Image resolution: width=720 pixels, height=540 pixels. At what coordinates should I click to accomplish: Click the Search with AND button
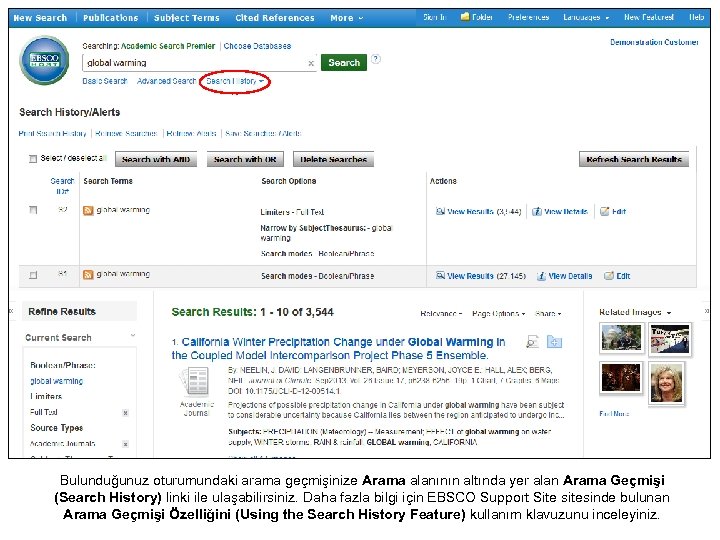point(156,159)
